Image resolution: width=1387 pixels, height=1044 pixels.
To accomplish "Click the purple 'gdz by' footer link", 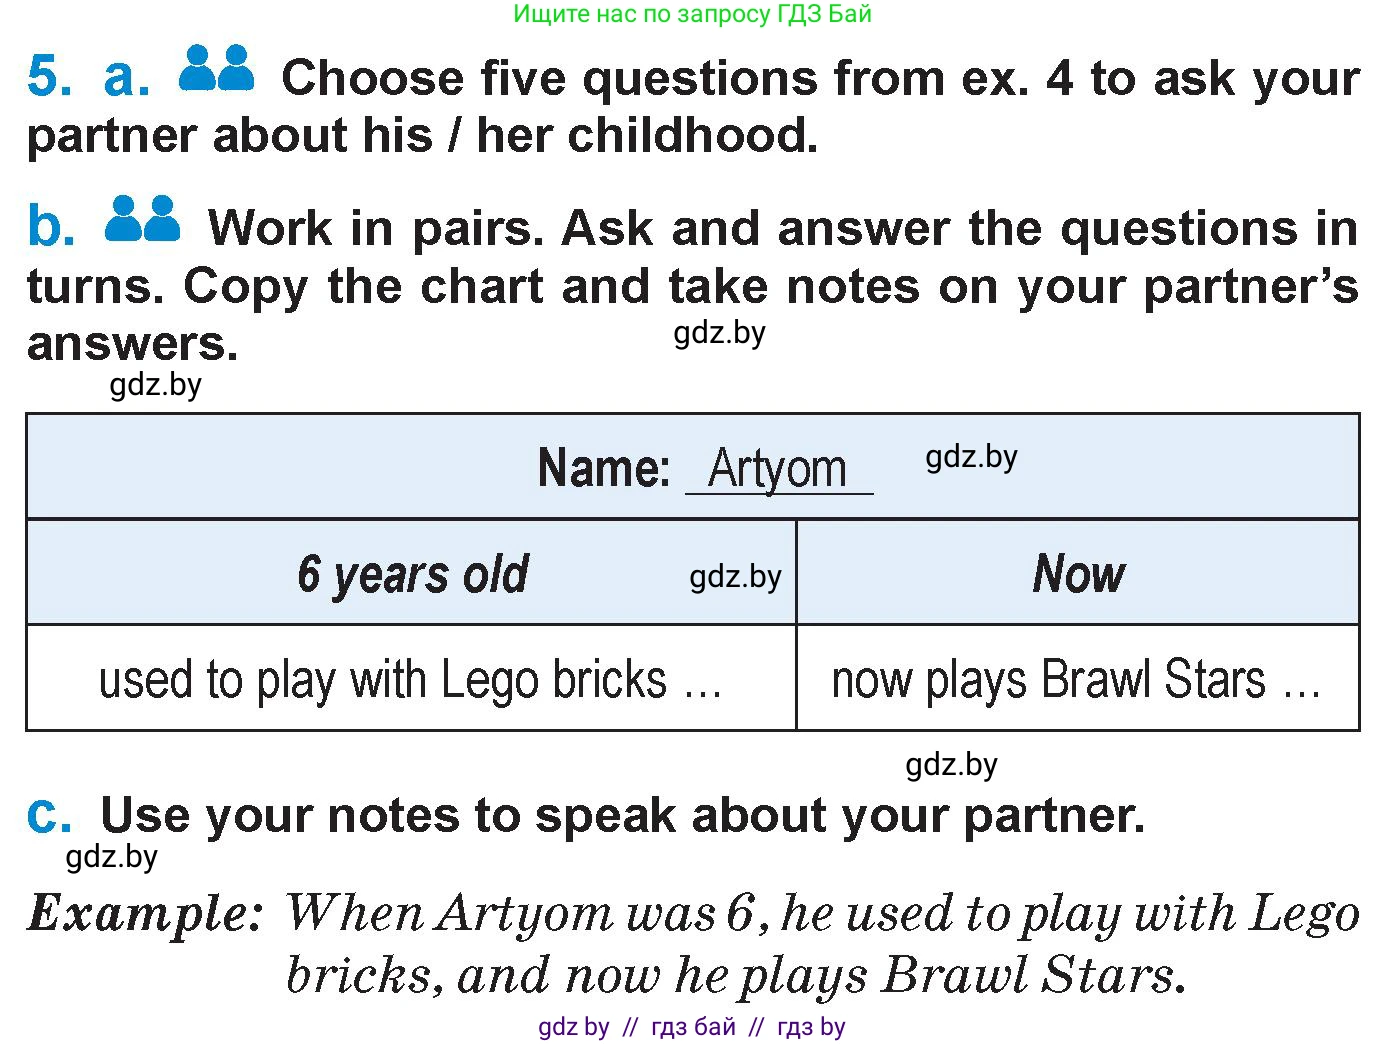I will [573, 1027].
